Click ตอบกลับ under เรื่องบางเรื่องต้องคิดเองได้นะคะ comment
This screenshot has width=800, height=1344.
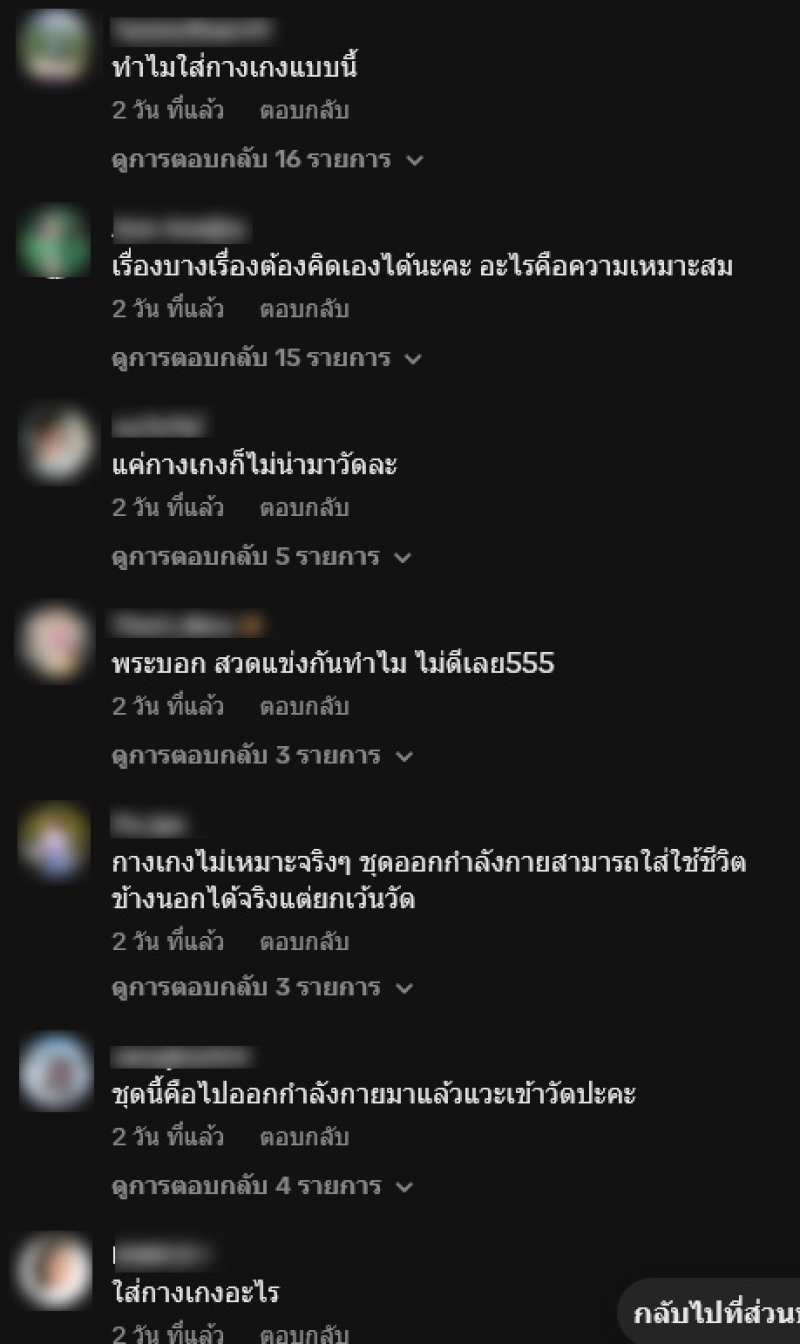304,309
